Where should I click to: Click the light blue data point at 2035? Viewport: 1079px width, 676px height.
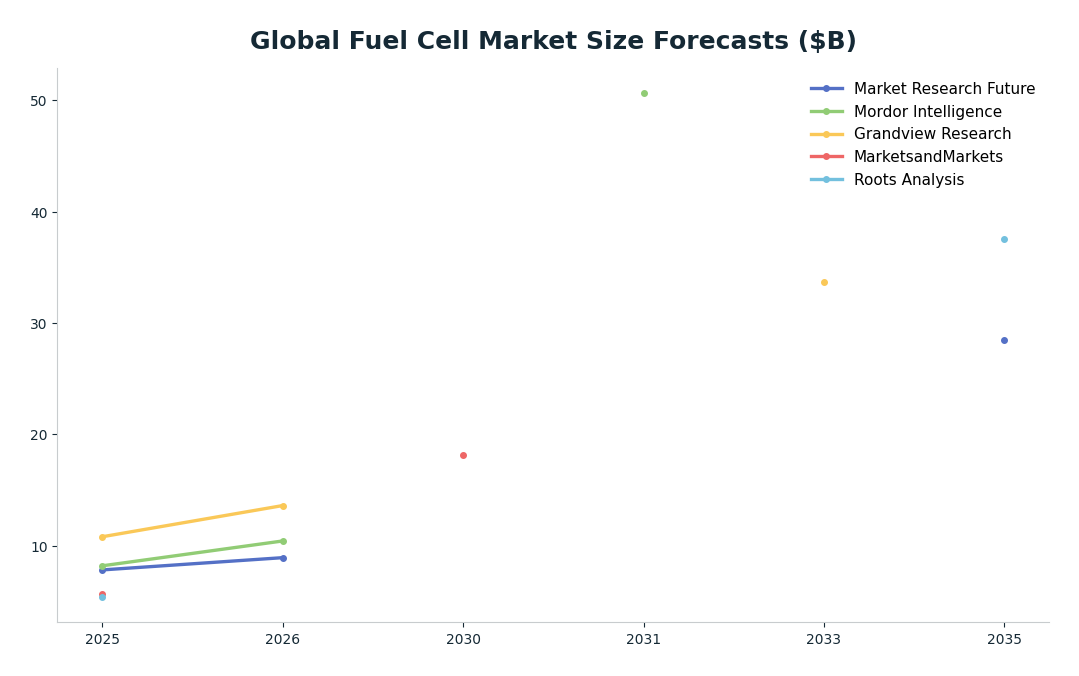coord(1004,240)
